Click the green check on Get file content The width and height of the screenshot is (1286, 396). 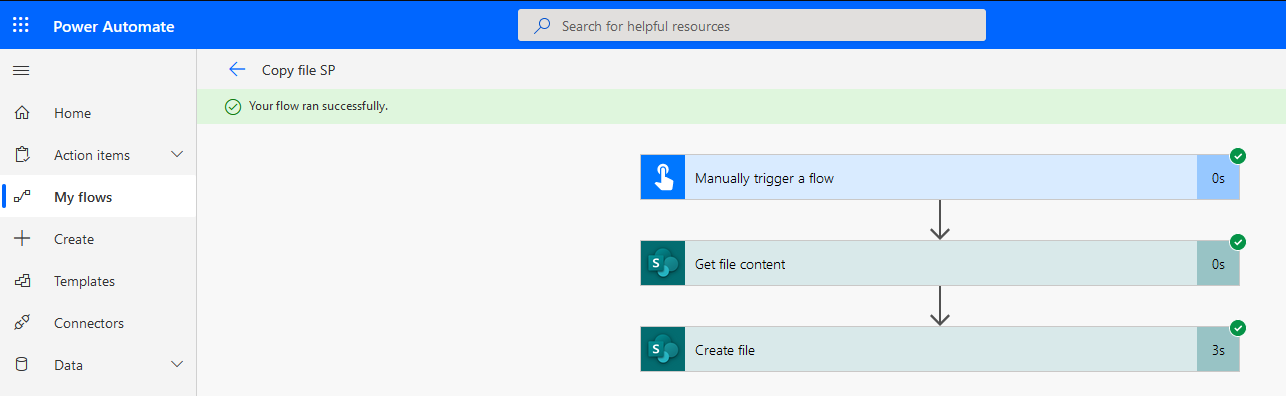(1238, 241)
